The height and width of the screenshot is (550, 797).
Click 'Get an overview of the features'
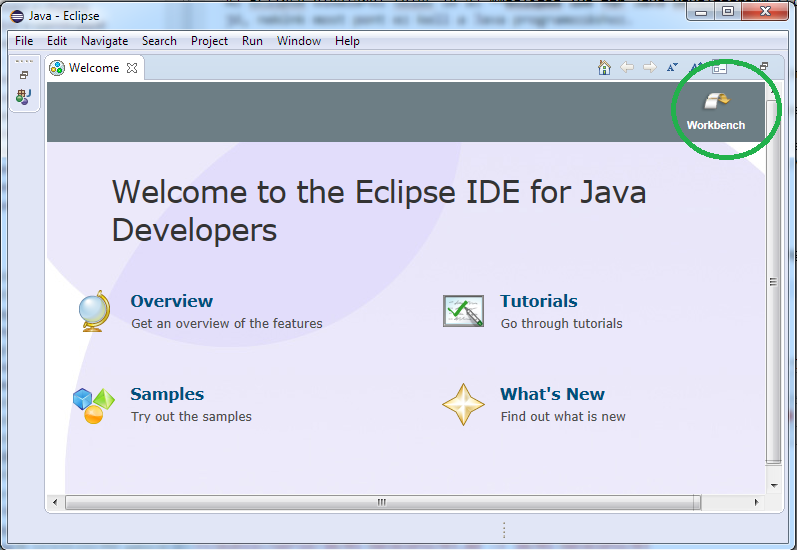pos(227,323)
